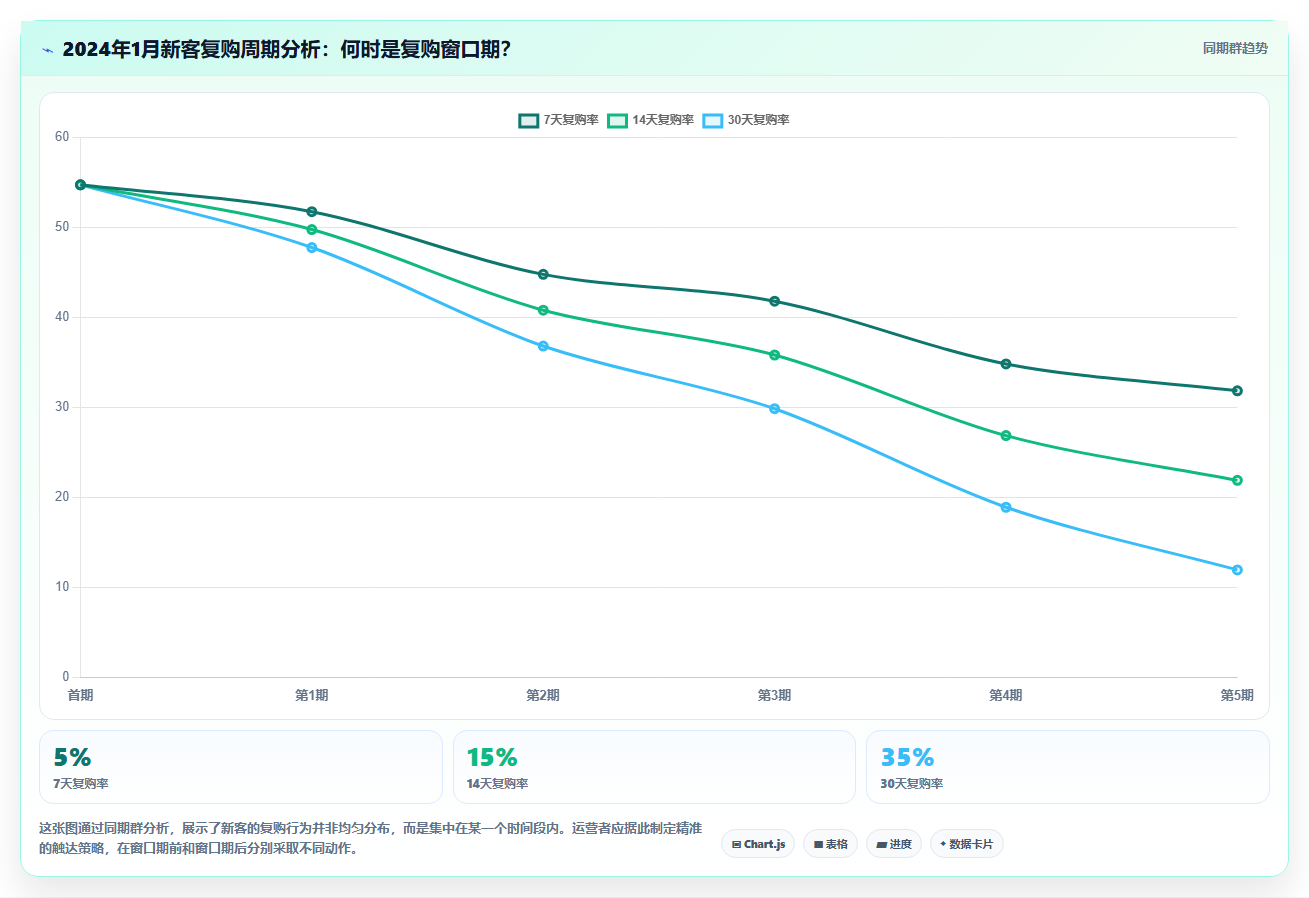This screenshot has height=898, width=1309.
Task: Select the 30天复购率 data point at 第3期
Action: (775, 409)
